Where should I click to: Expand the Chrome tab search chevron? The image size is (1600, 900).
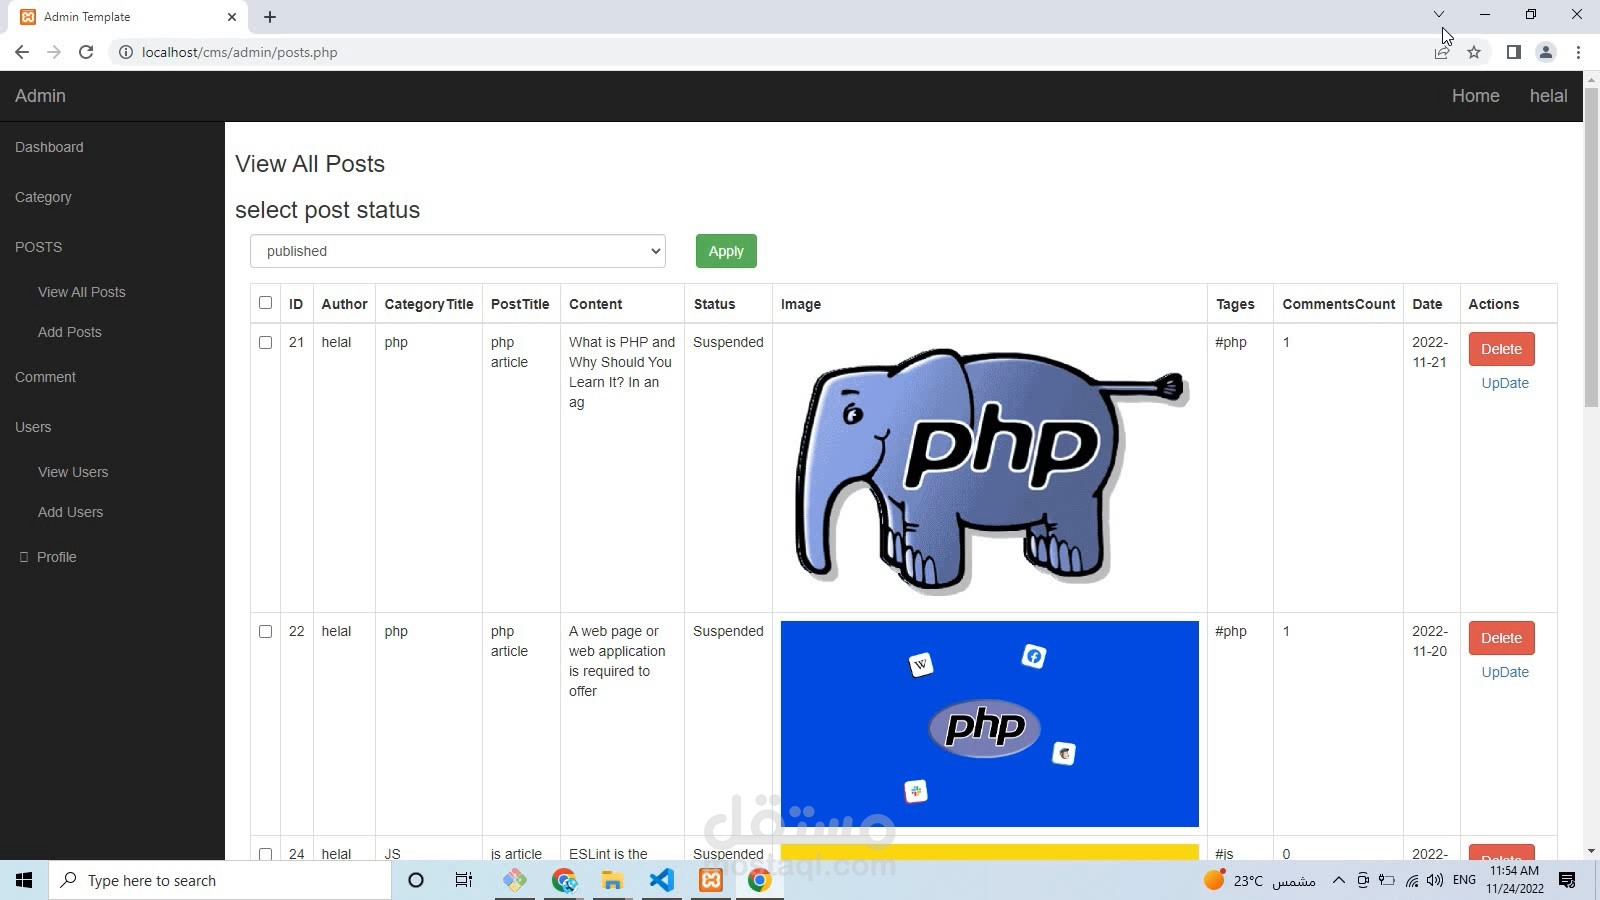pyautogui.click(x=1439, y=14)
